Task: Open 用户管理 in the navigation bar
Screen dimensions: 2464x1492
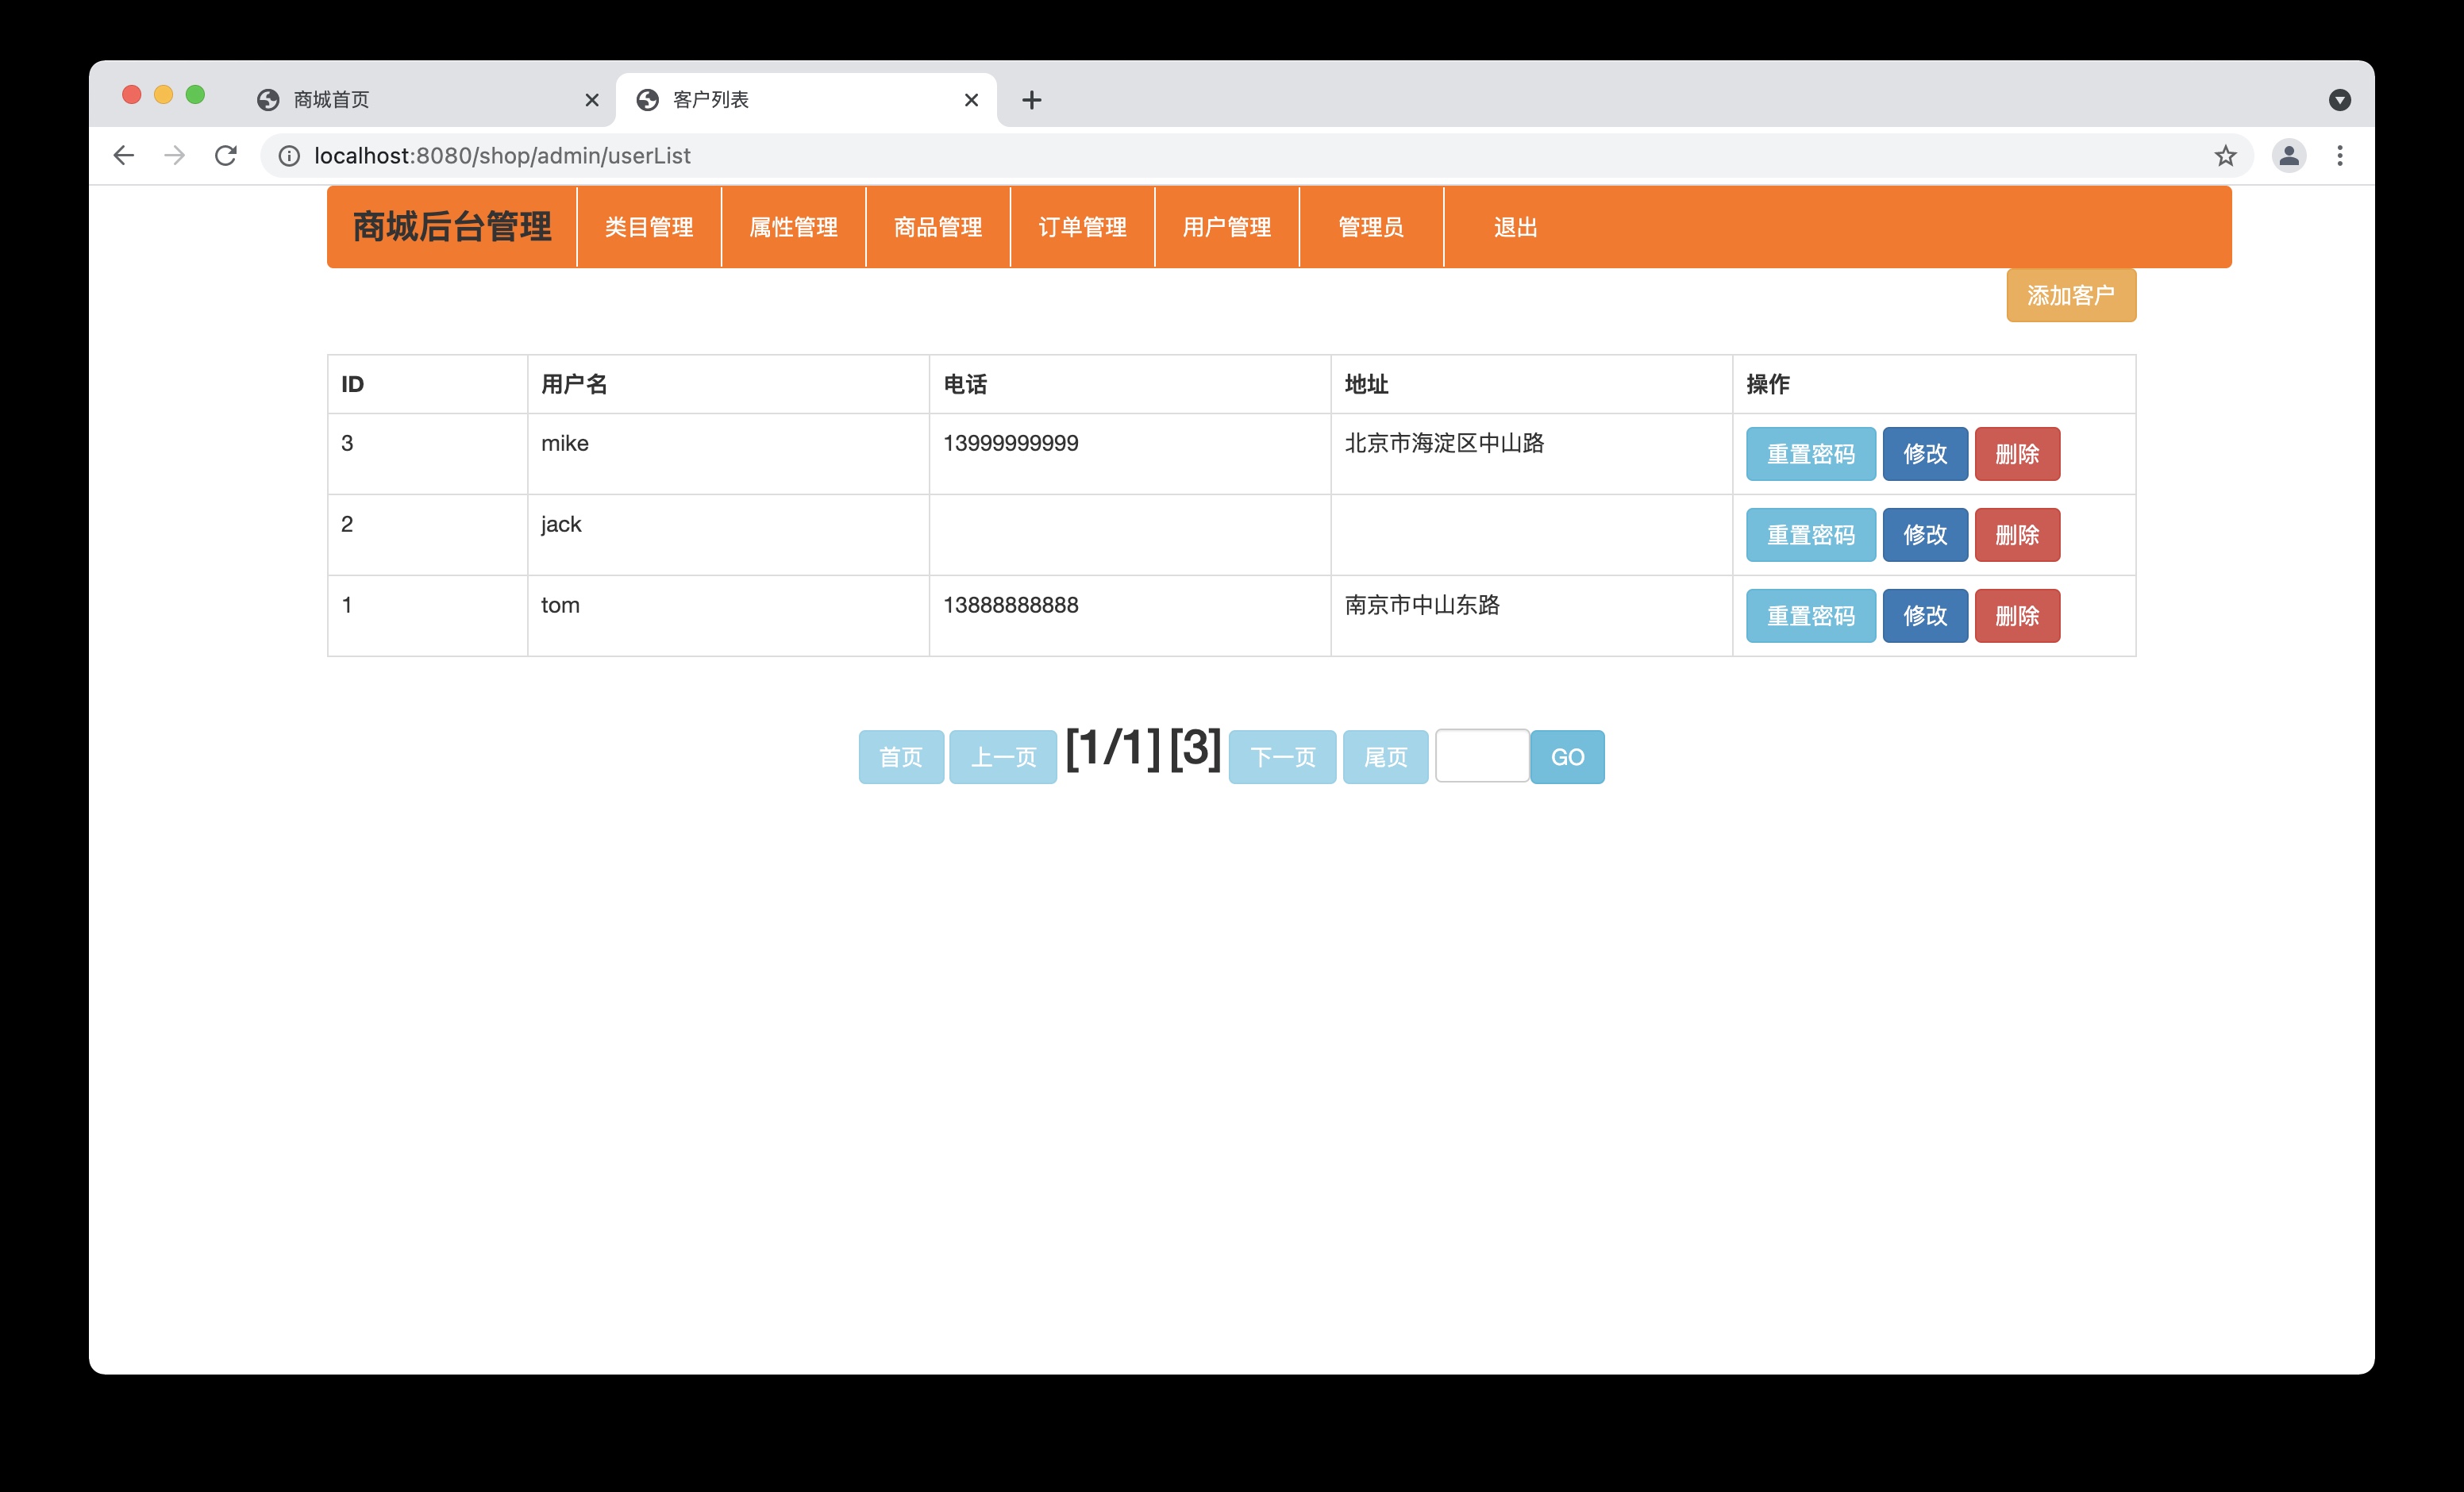Action: pyautogui.click(x=1227, y=227)
